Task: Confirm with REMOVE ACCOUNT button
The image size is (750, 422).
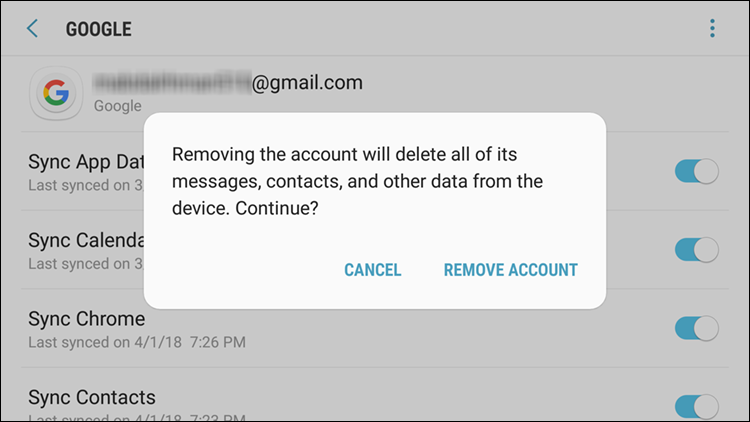Action: (x=510, y=270)
